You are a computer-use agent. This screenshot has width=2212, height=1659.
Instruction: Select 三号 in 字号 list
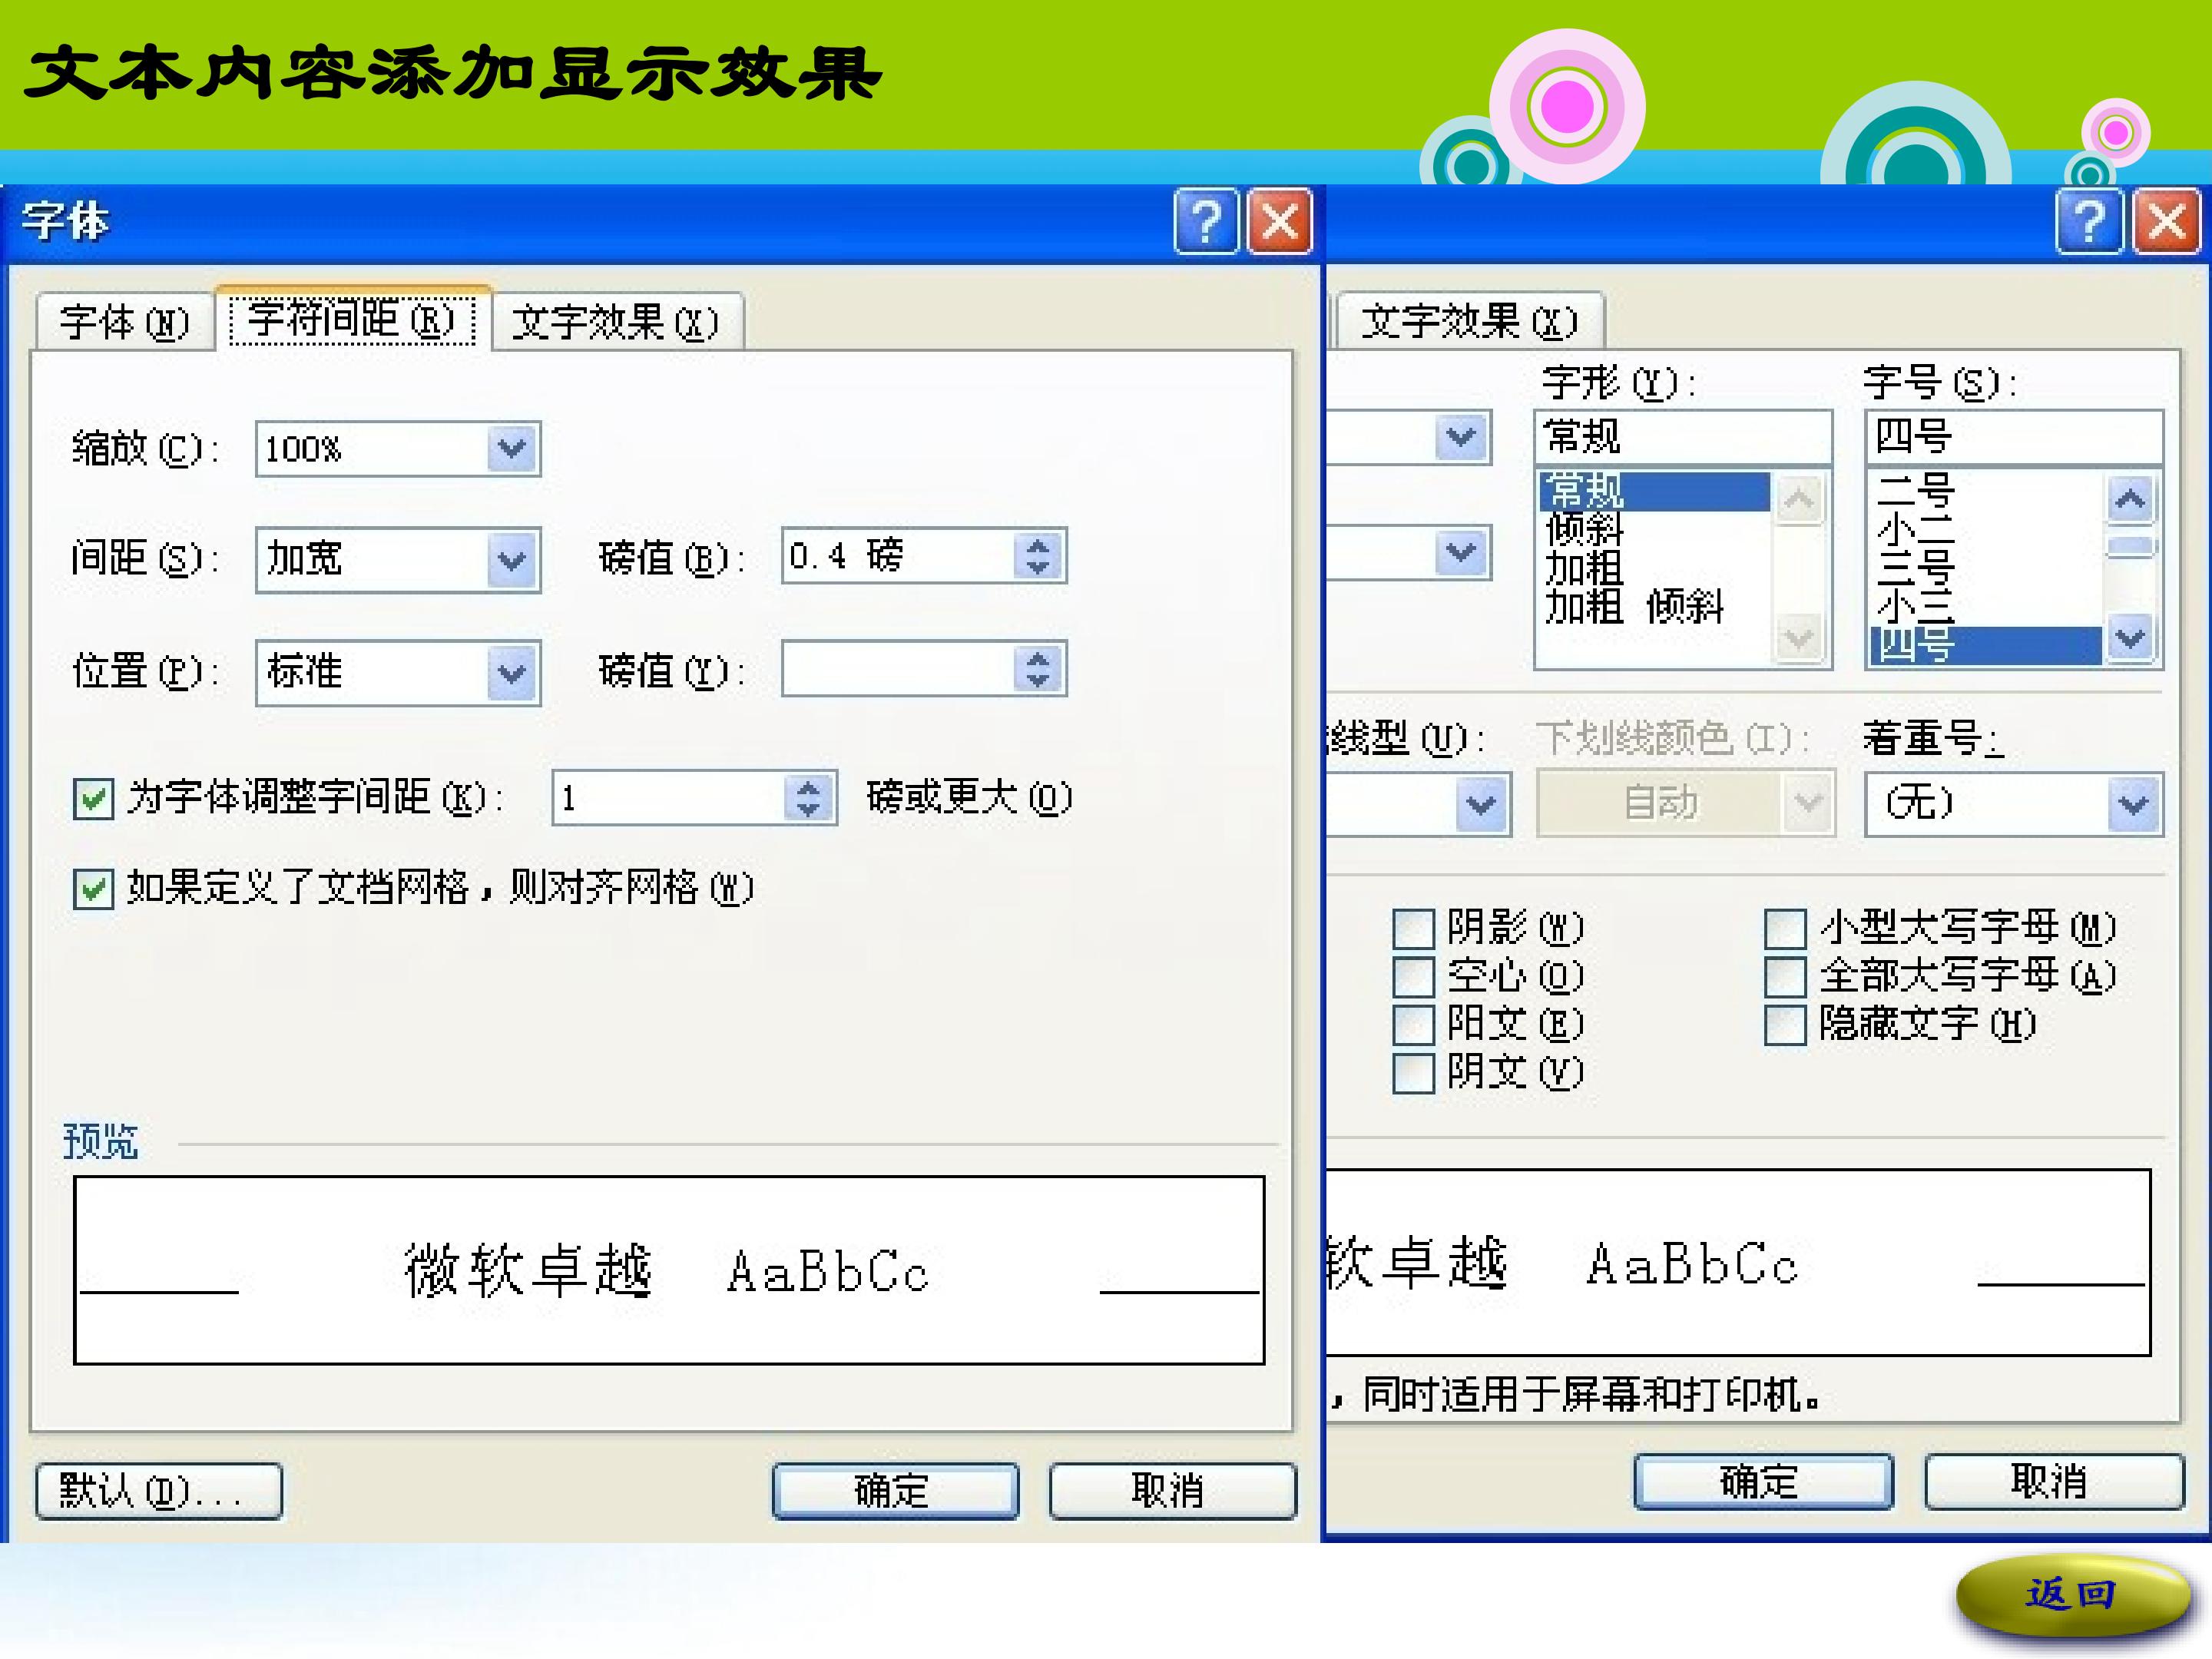[1986, 568]
